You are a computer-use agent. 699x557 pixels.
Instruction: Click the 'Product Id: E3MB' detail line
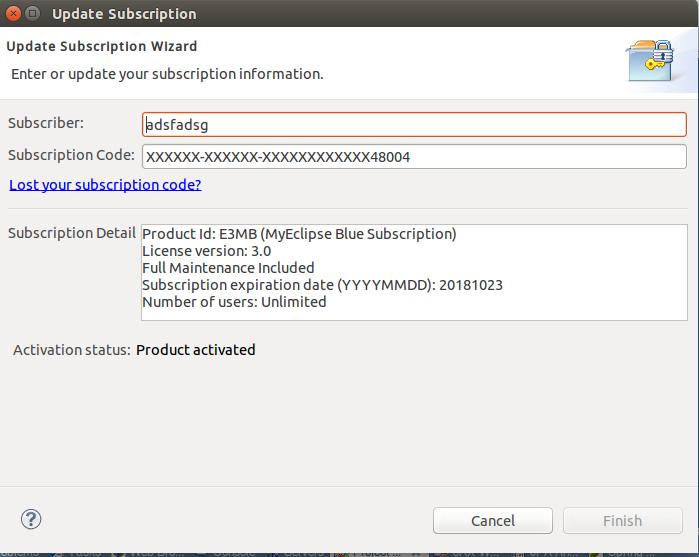[299, 234]
